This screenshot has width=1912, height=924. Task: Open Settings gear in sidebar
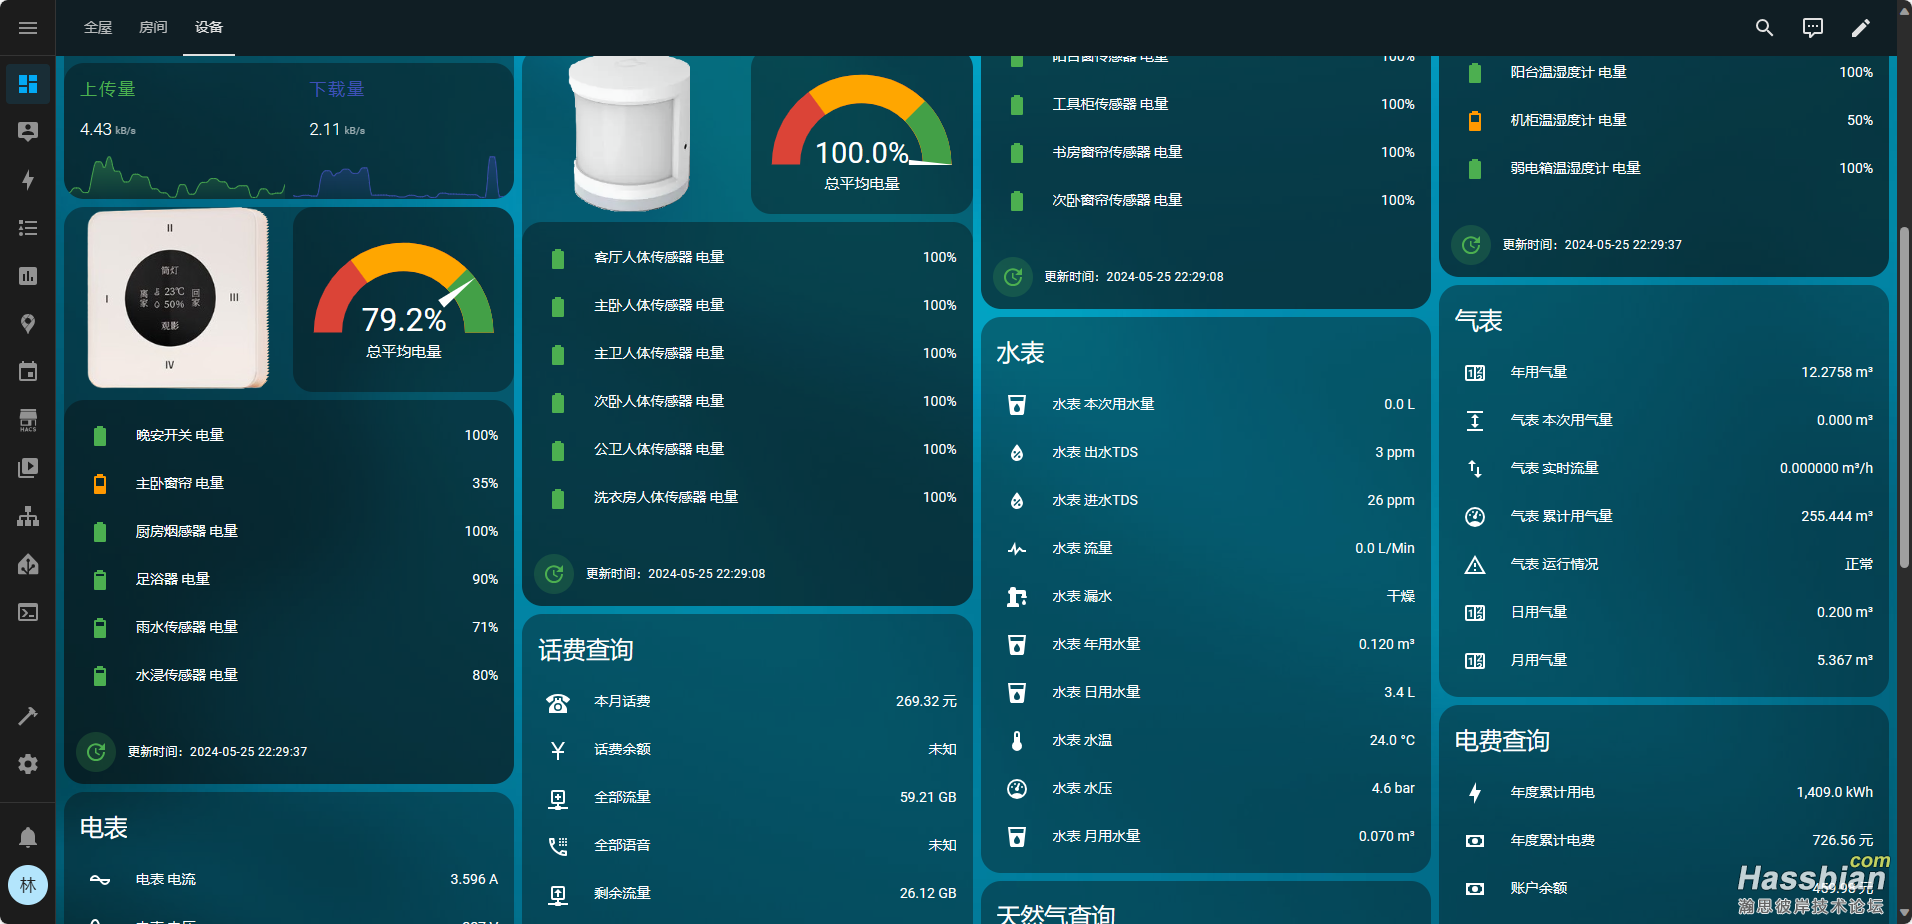click(28, 764)
